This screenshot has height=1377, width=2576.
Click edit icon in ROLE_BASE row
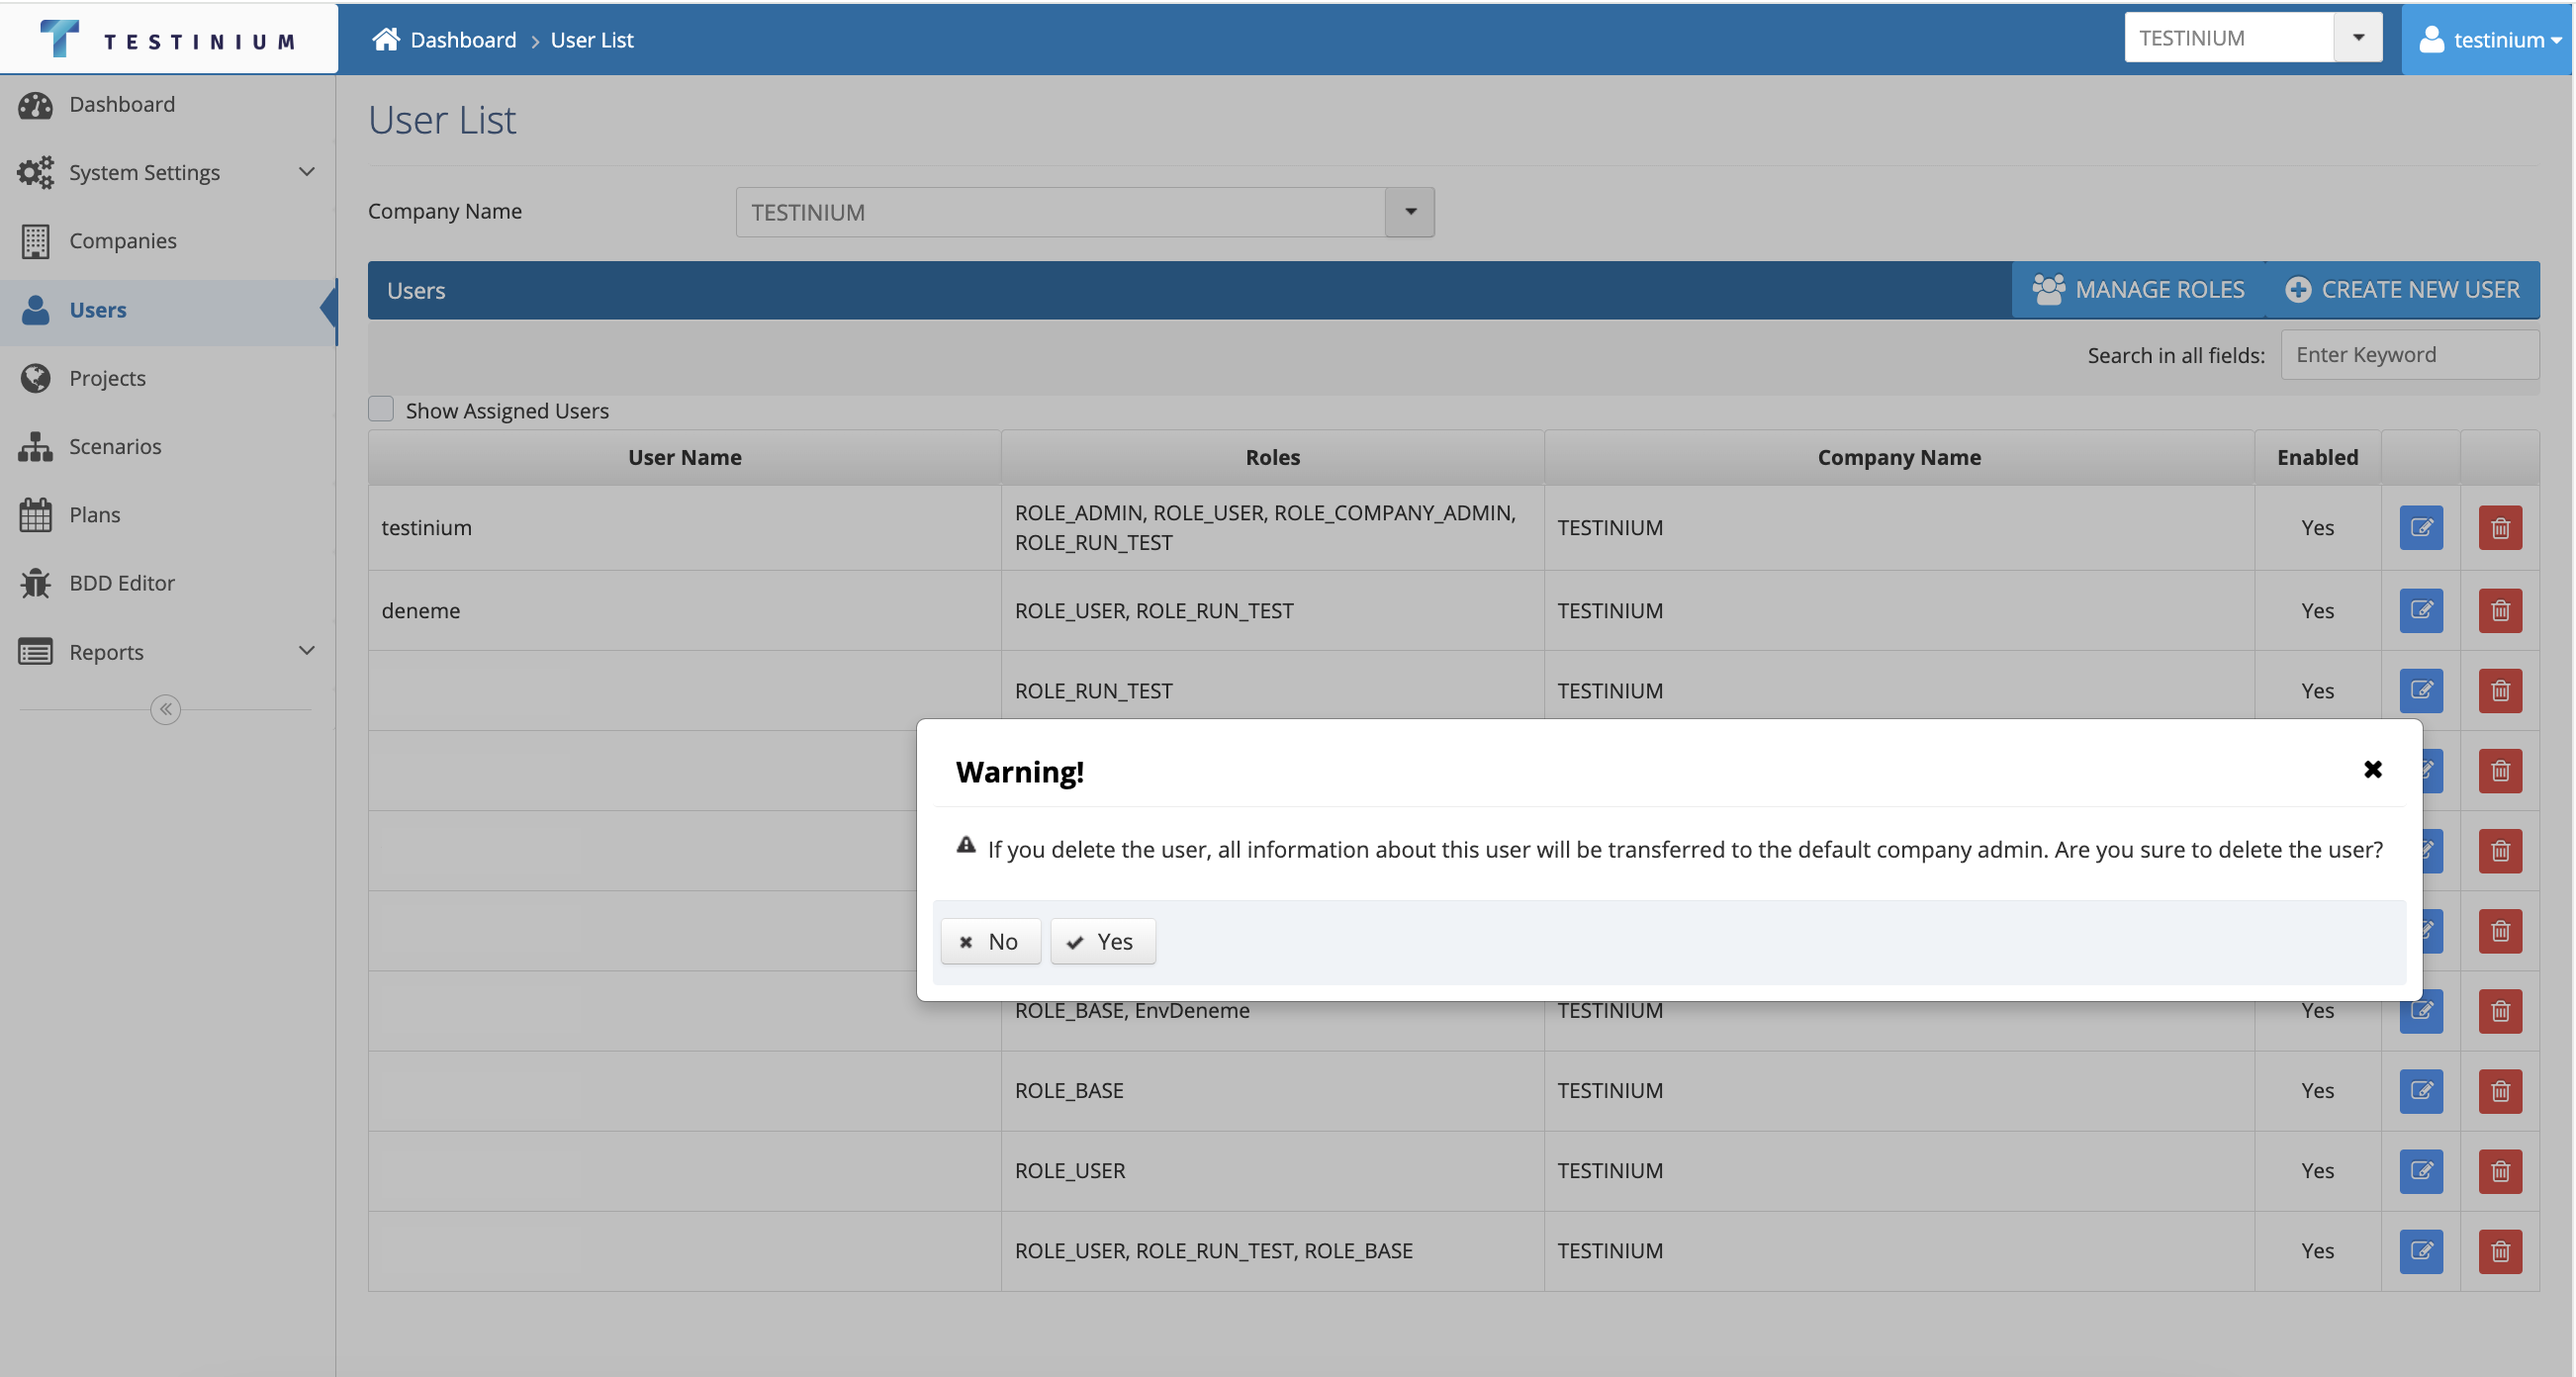(2420, 1091)
